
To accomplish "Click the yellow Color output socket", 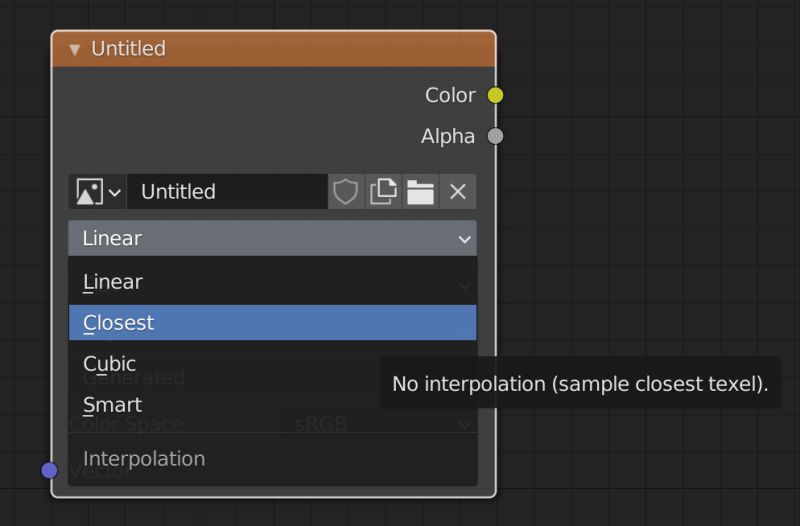I will (x=495, y=95).
